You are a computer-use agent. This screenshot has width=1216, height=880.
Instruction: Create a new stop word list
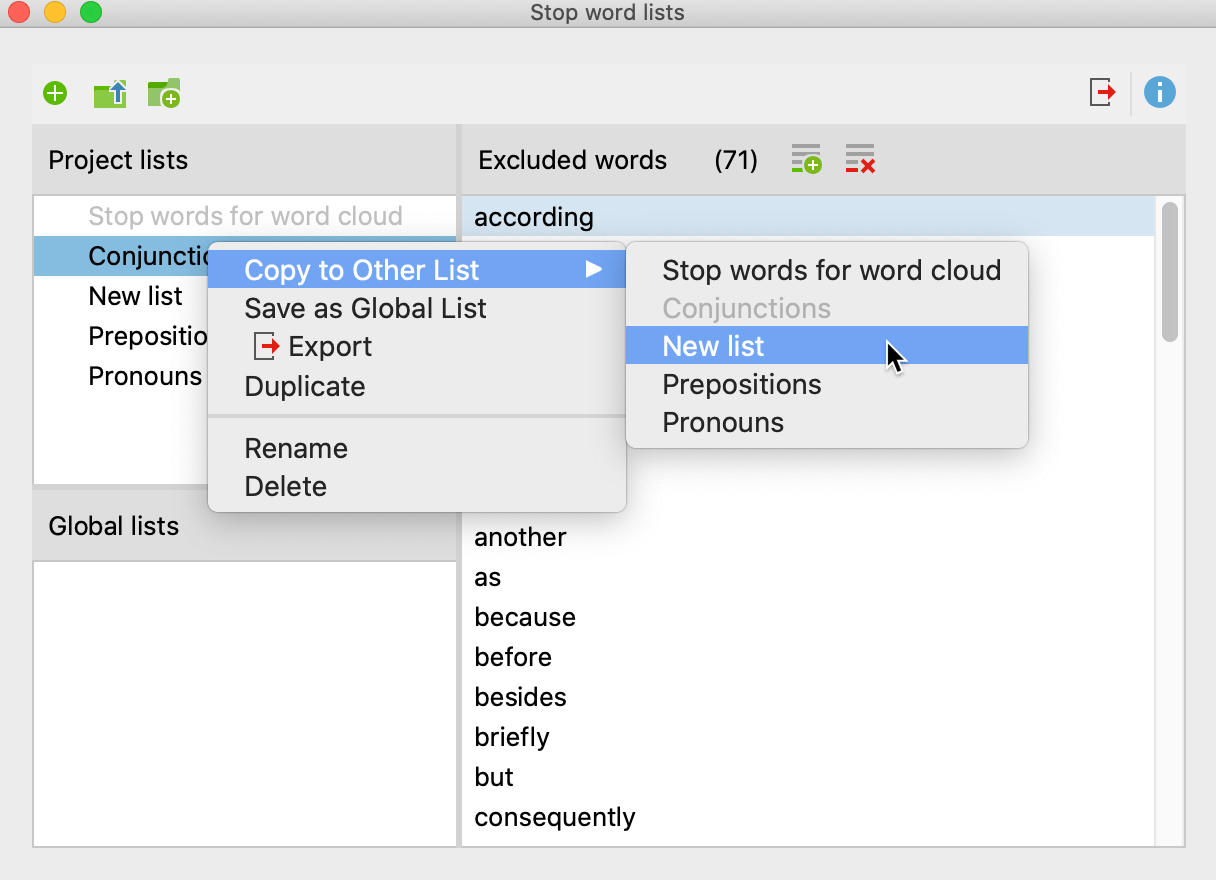pyautogui.click(x=55, y=92)
